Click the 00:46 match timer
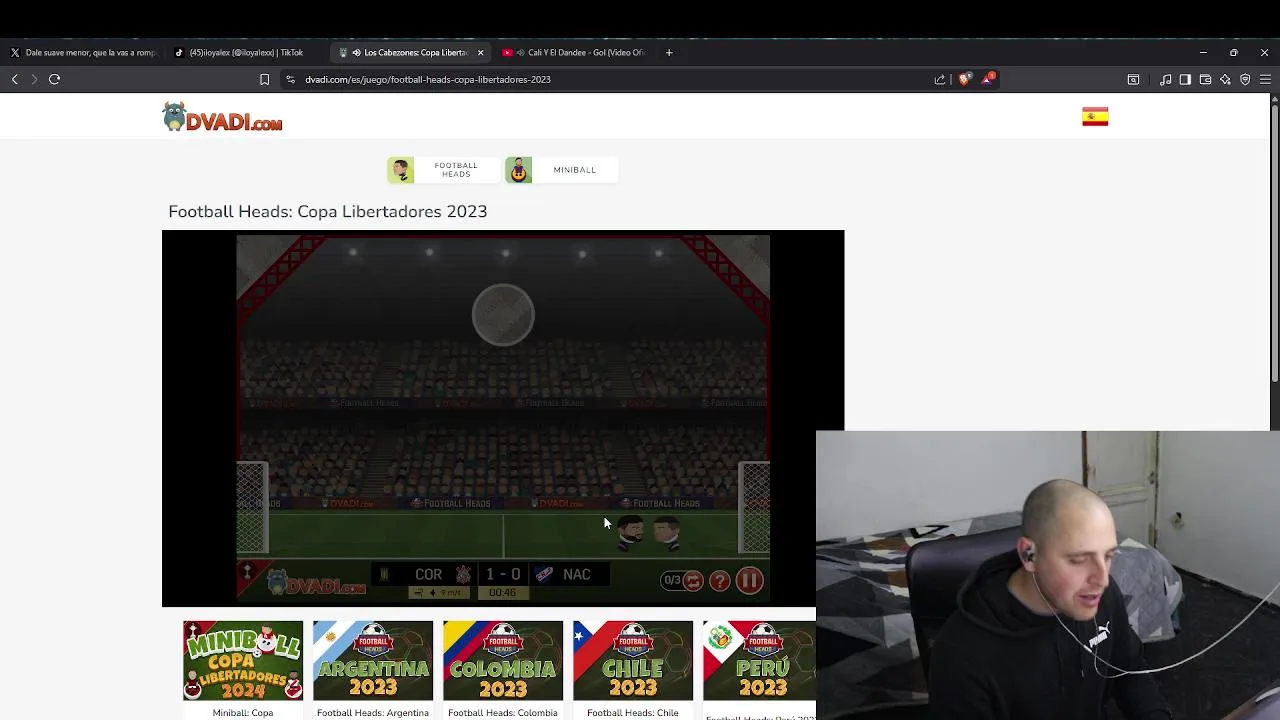 click(503, 593)
